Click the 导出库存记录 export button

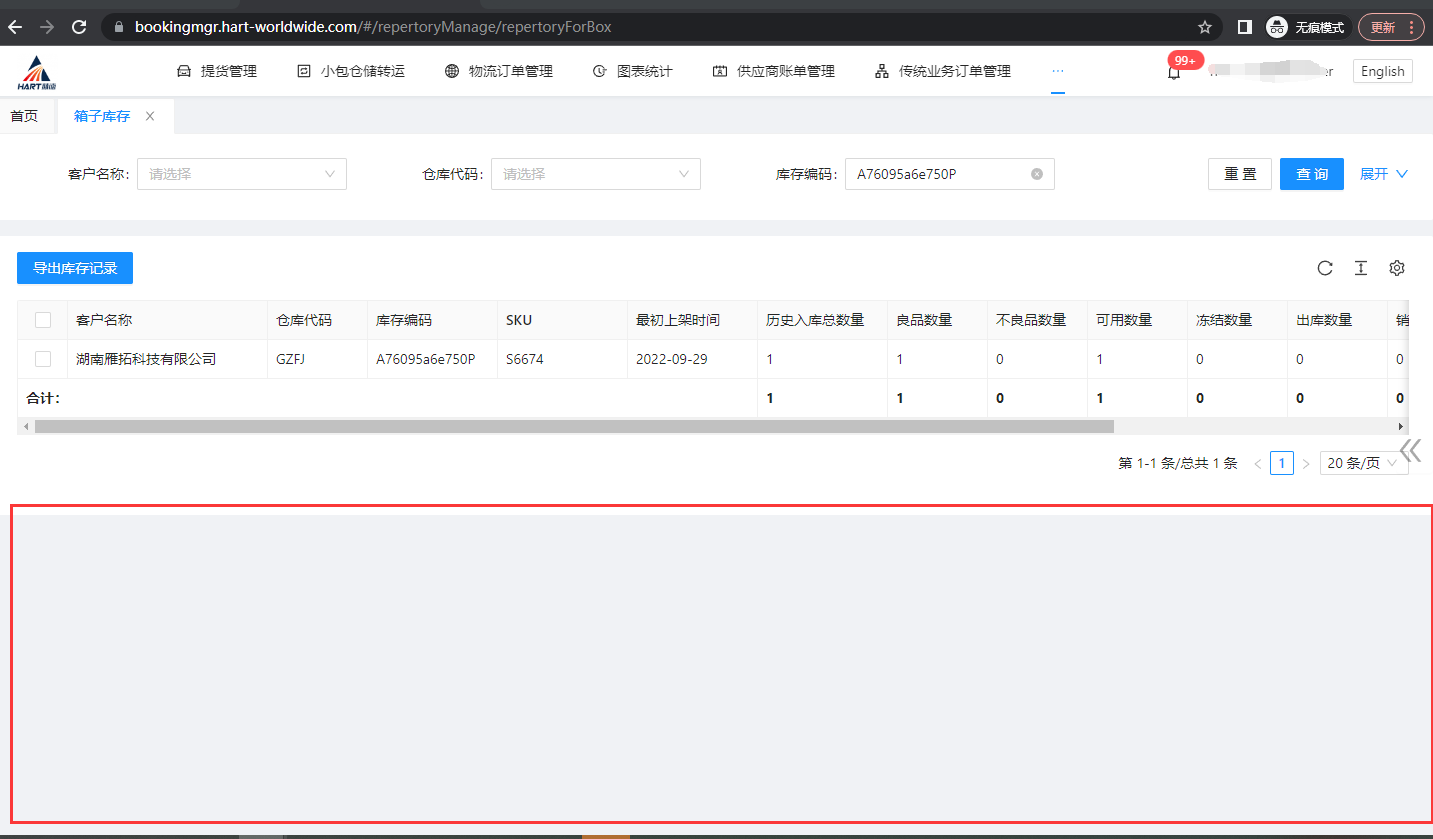click(75, 268)
